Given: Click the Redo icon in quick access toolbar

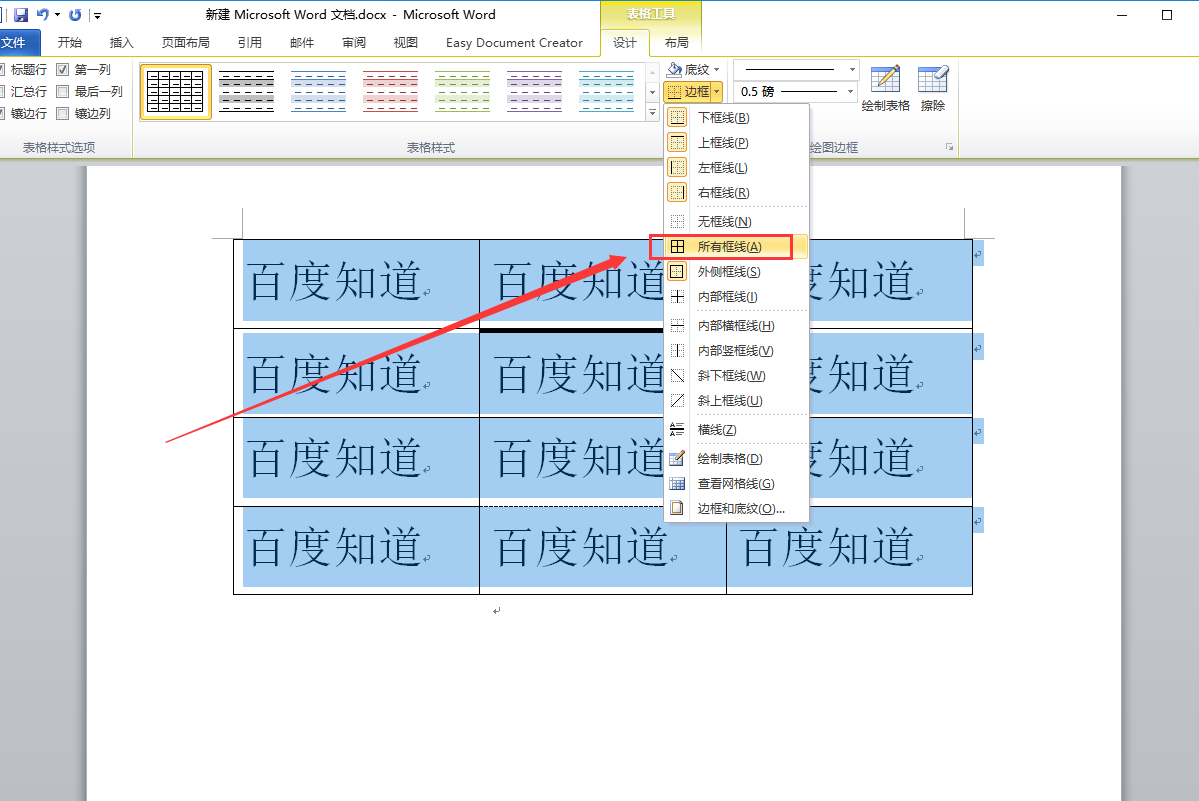Looking at the screenshot, I should (75, 15).
